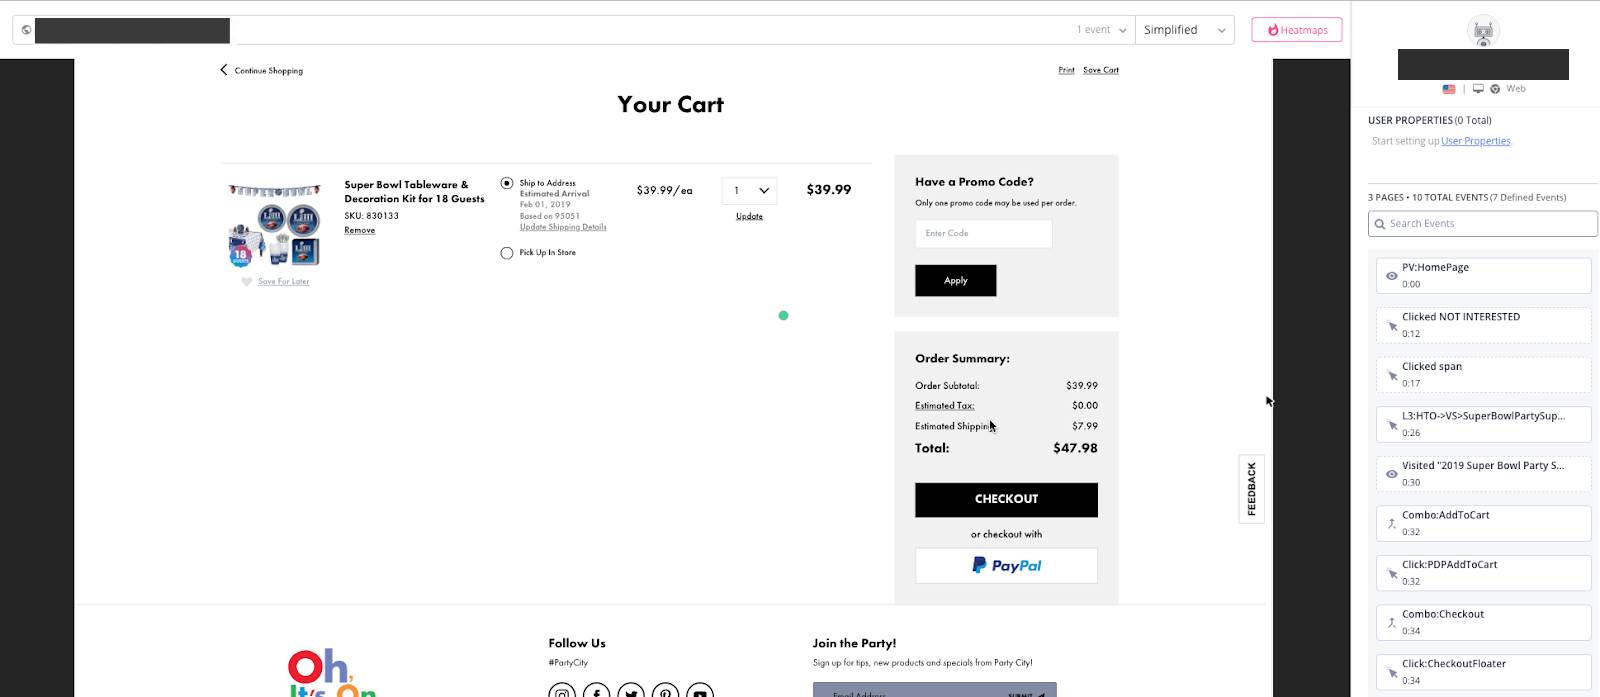
Task: Click the merge icon on Combo:Checkout
Action: (1391, 622)
